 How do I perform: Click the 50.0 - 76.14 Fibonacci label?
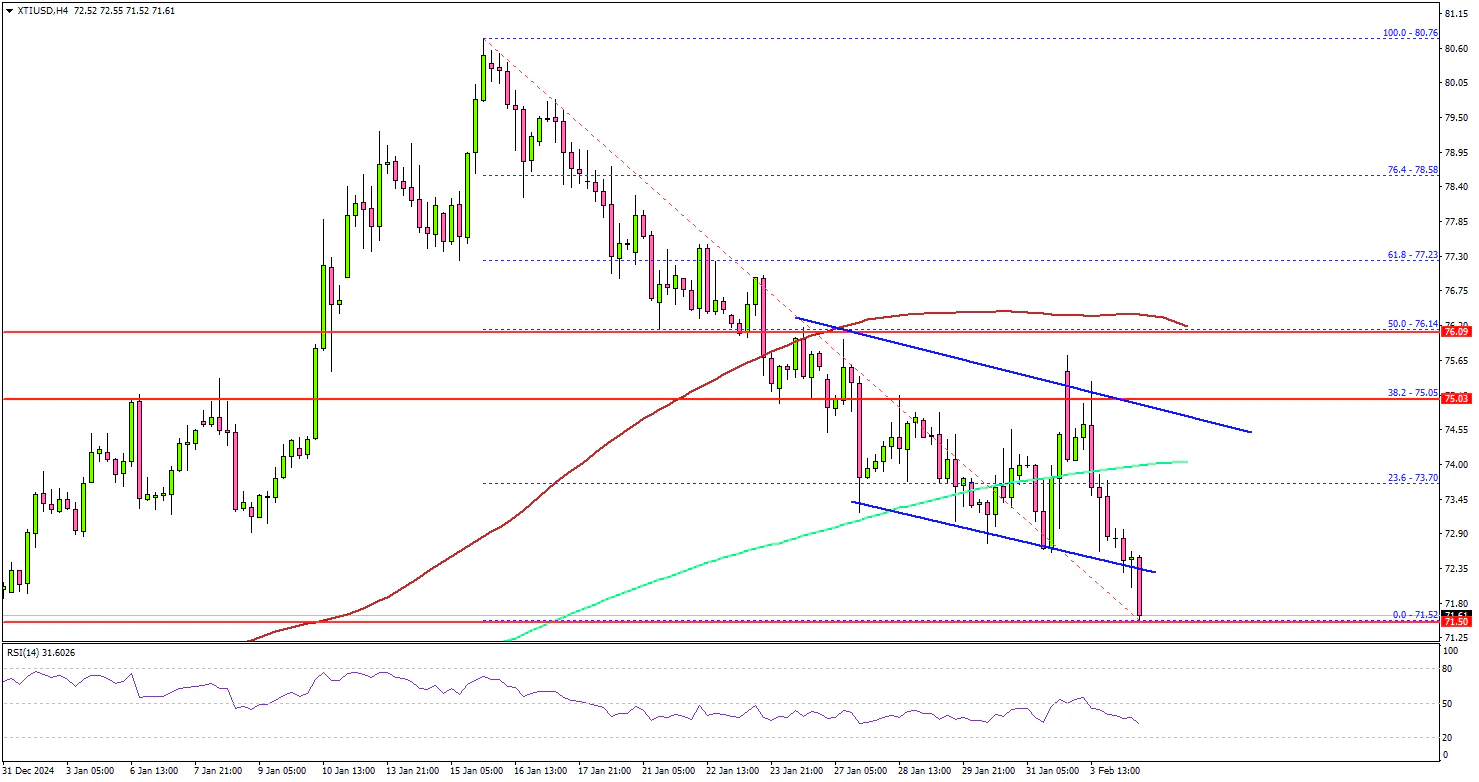point(1409,324)
